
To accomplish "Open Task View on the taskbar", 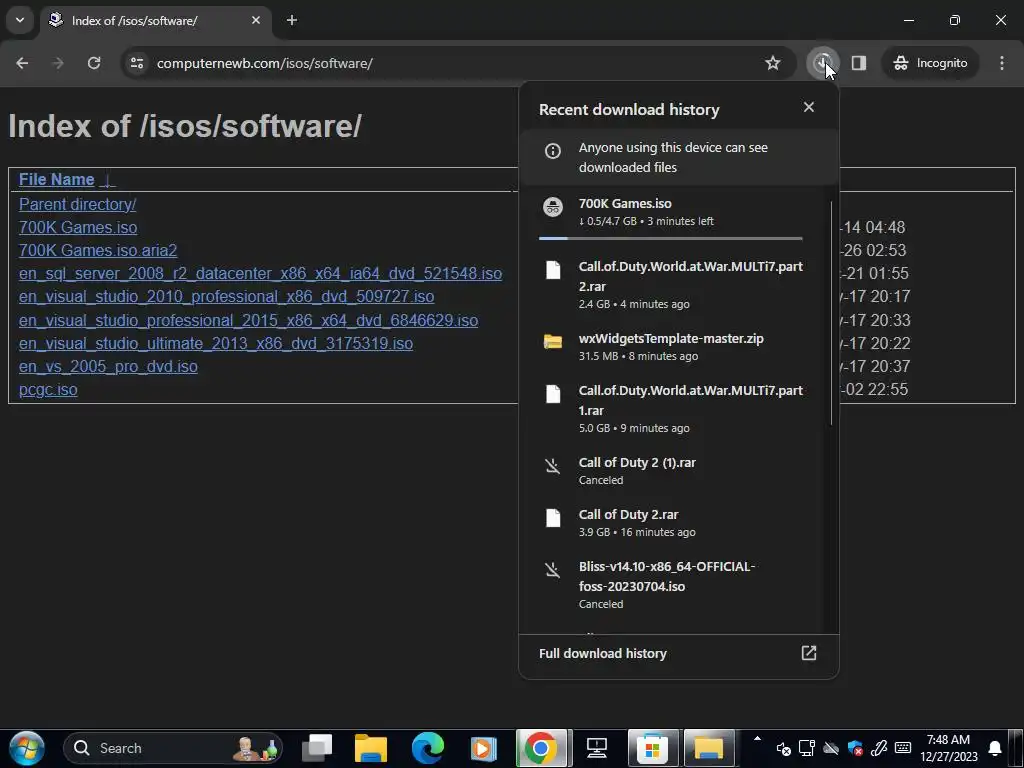I will (x=317, y=748).
